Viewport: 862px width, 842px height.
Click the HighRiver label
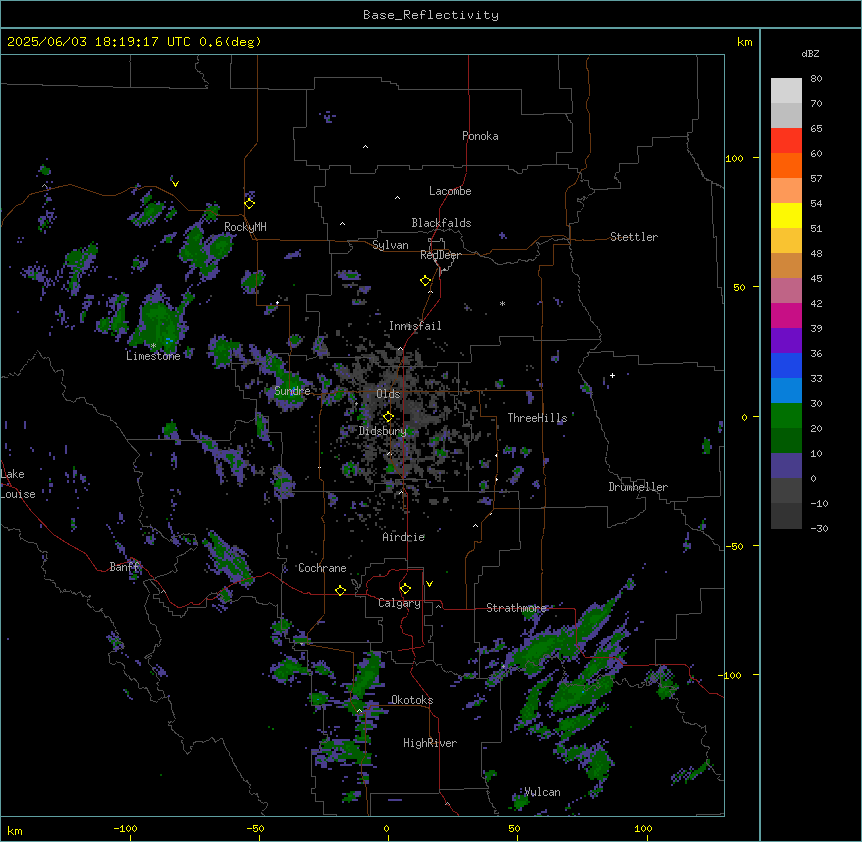430,743
